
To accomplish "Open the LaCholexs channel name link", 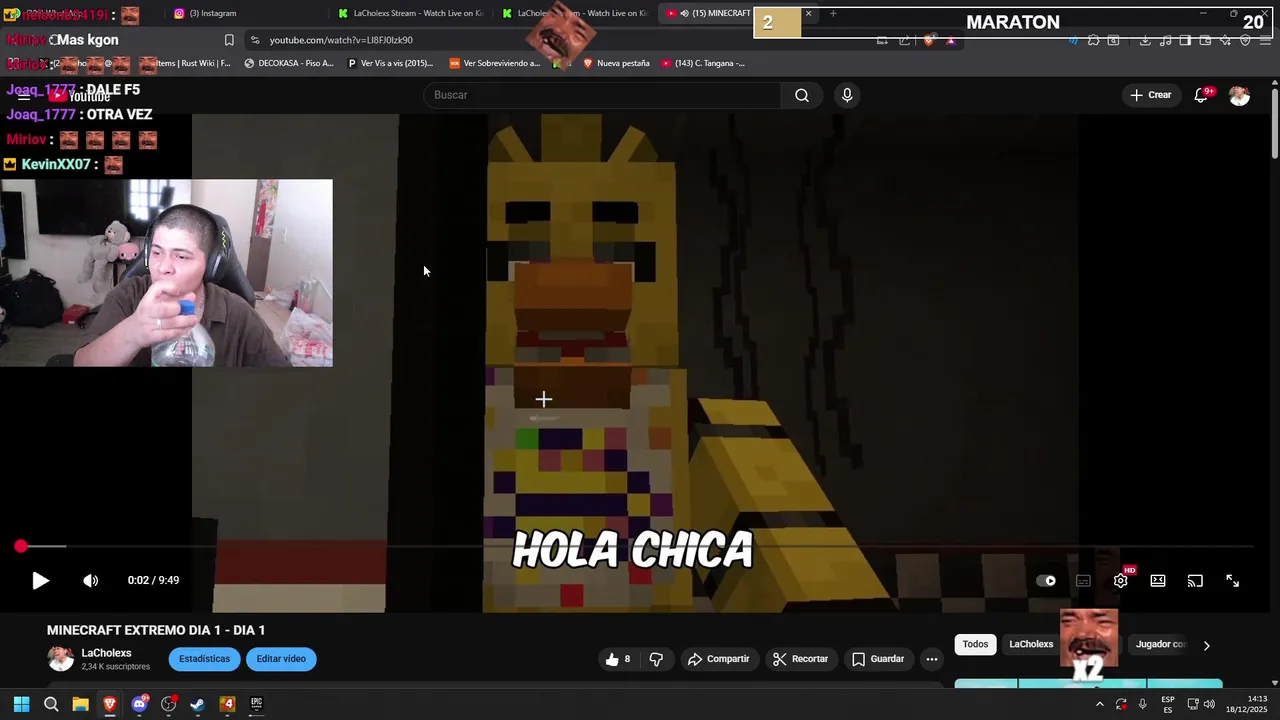I will click(106, 653).
